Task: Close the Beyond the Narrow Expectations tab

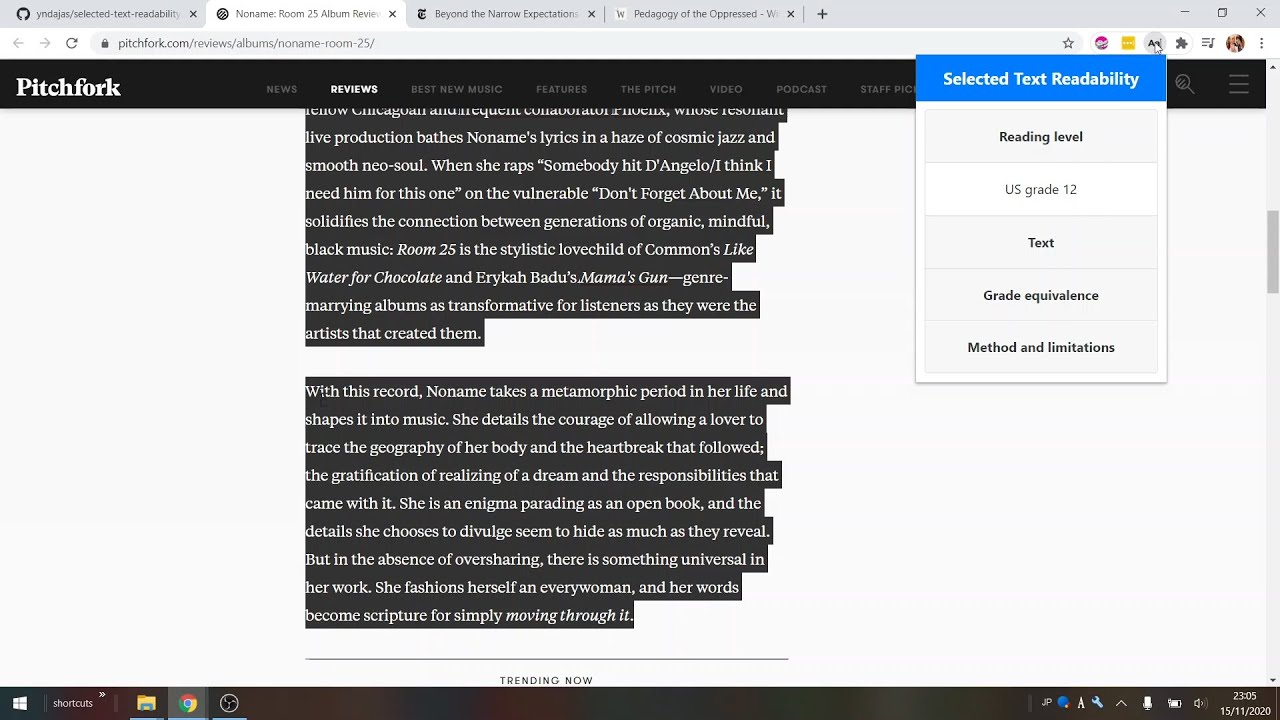Action: point(592,14)
